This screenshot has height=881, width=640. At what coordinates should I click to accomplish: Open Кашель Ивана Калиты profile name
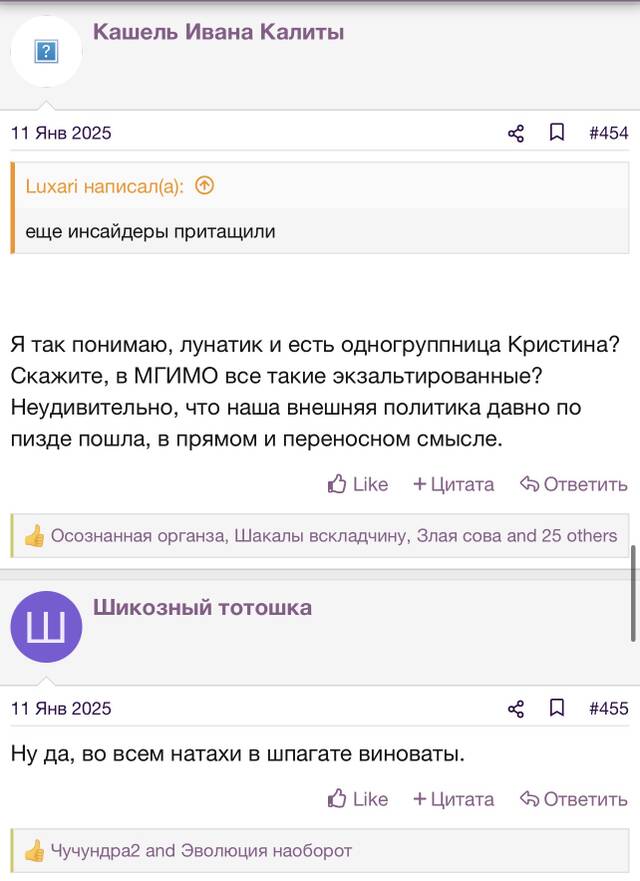[x=219, y=32]
